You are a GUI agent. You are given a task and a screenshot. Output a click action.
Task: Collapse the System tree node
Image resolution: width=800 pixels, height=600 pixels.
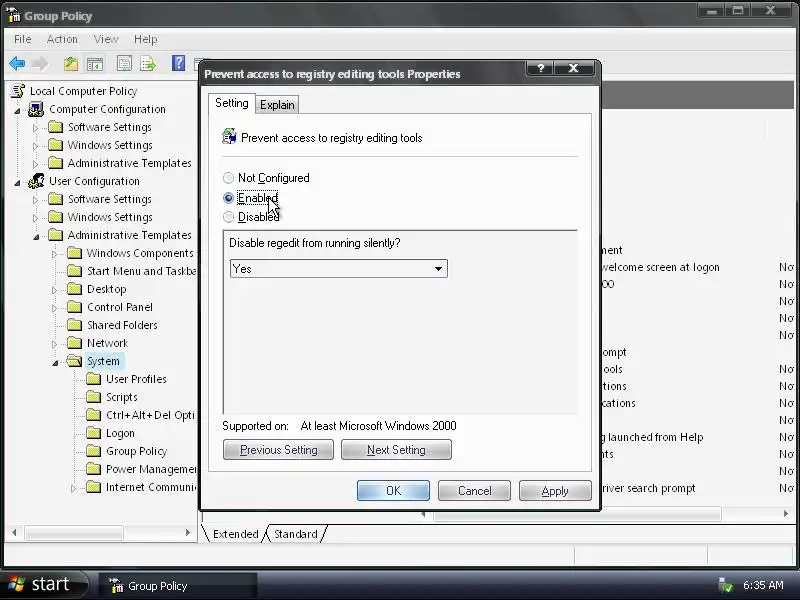[x=55, y=362]
